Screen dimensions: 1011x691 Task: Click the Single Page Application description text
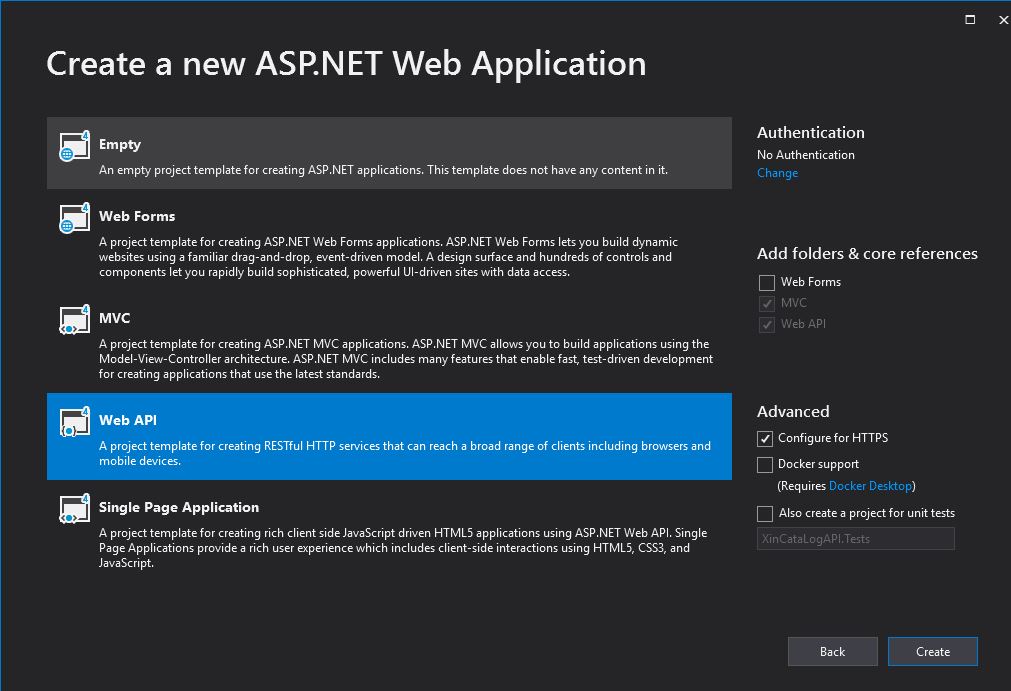(403, 548)
